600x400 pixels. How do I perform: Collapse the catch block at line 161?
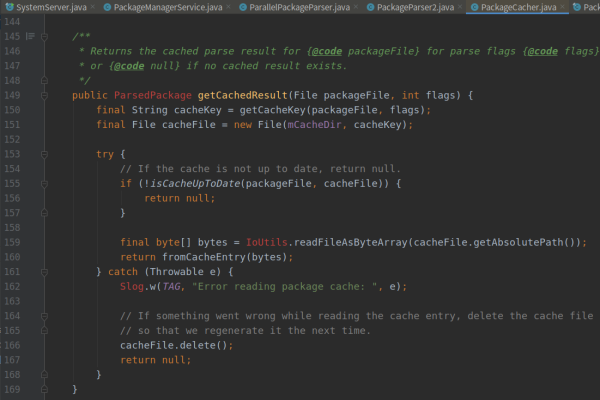[x=45, y=271]
